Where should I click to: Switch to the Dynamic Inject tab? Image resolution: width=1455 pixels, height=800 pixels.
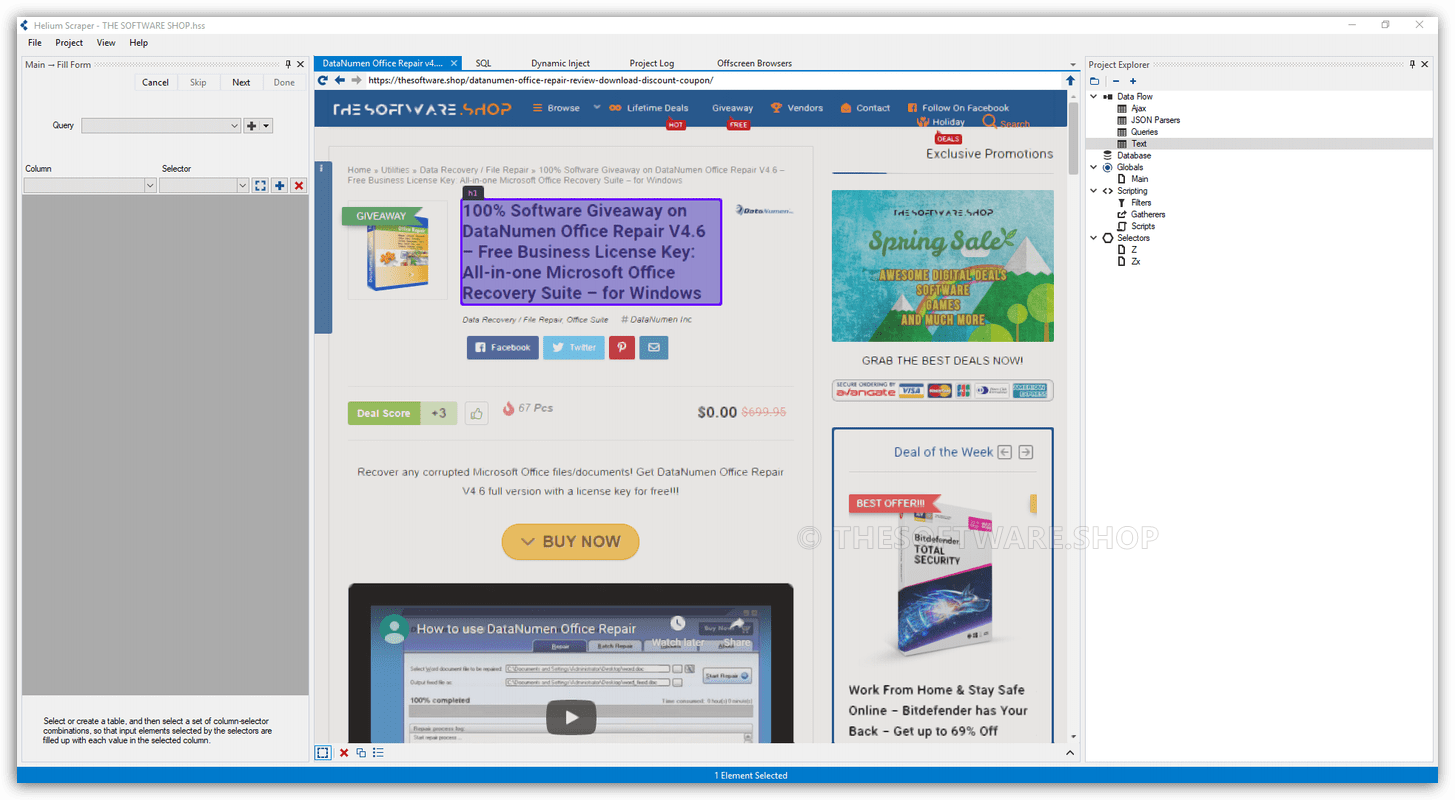point(561,63)
